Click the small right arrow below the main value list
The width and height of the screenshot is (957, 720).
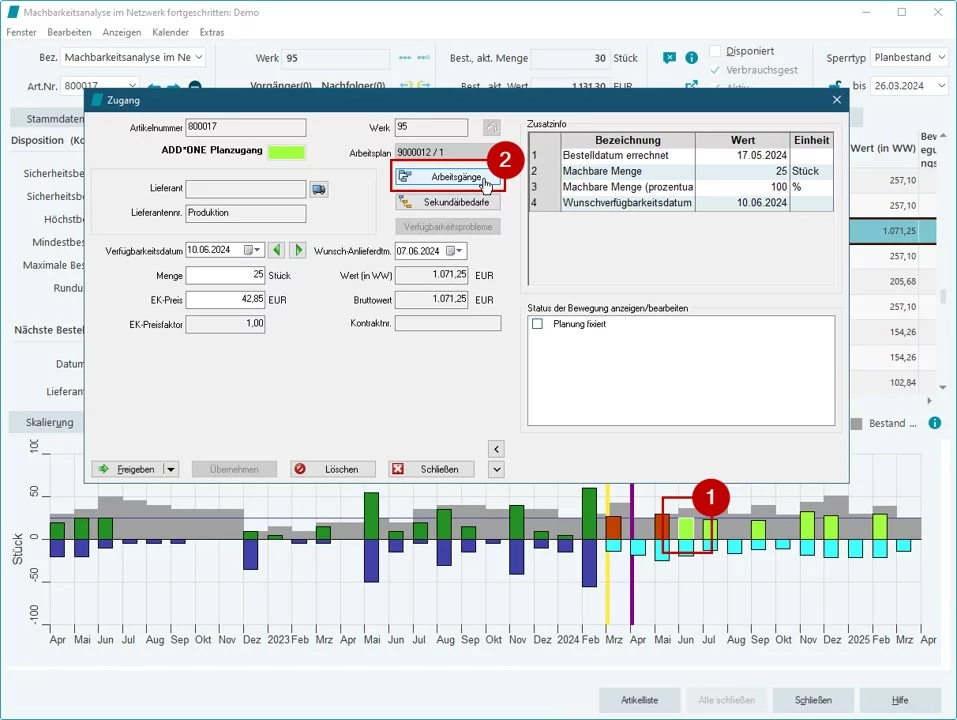930,401
